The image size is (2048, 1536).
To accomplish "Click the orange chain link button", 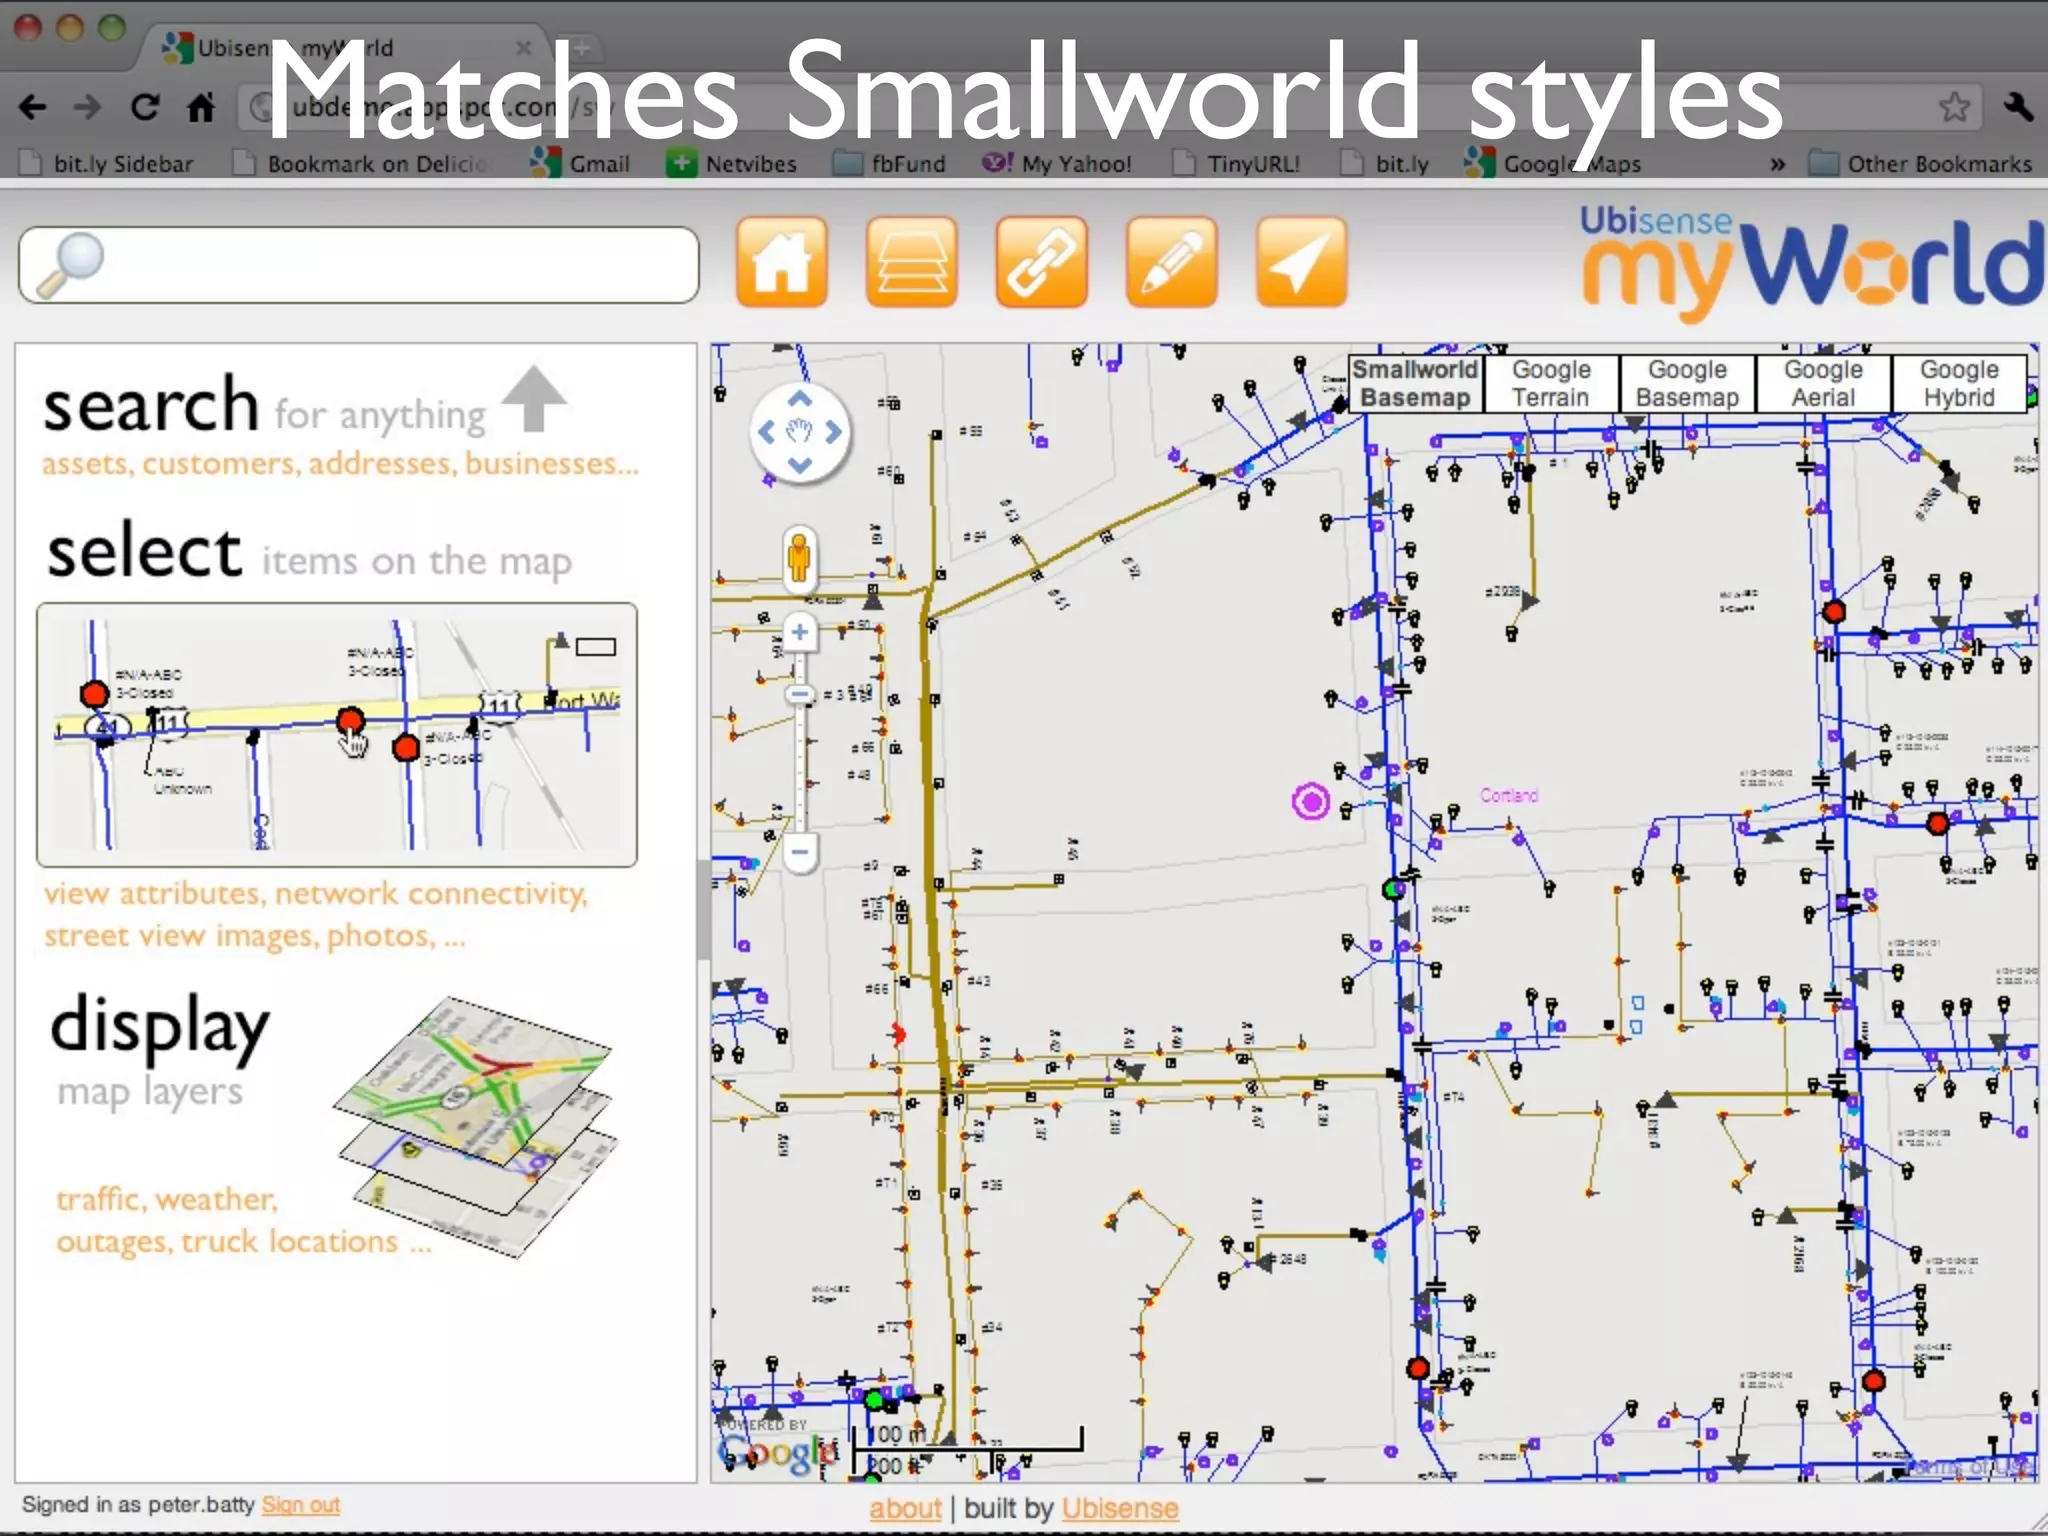I will pos(1042,262).
